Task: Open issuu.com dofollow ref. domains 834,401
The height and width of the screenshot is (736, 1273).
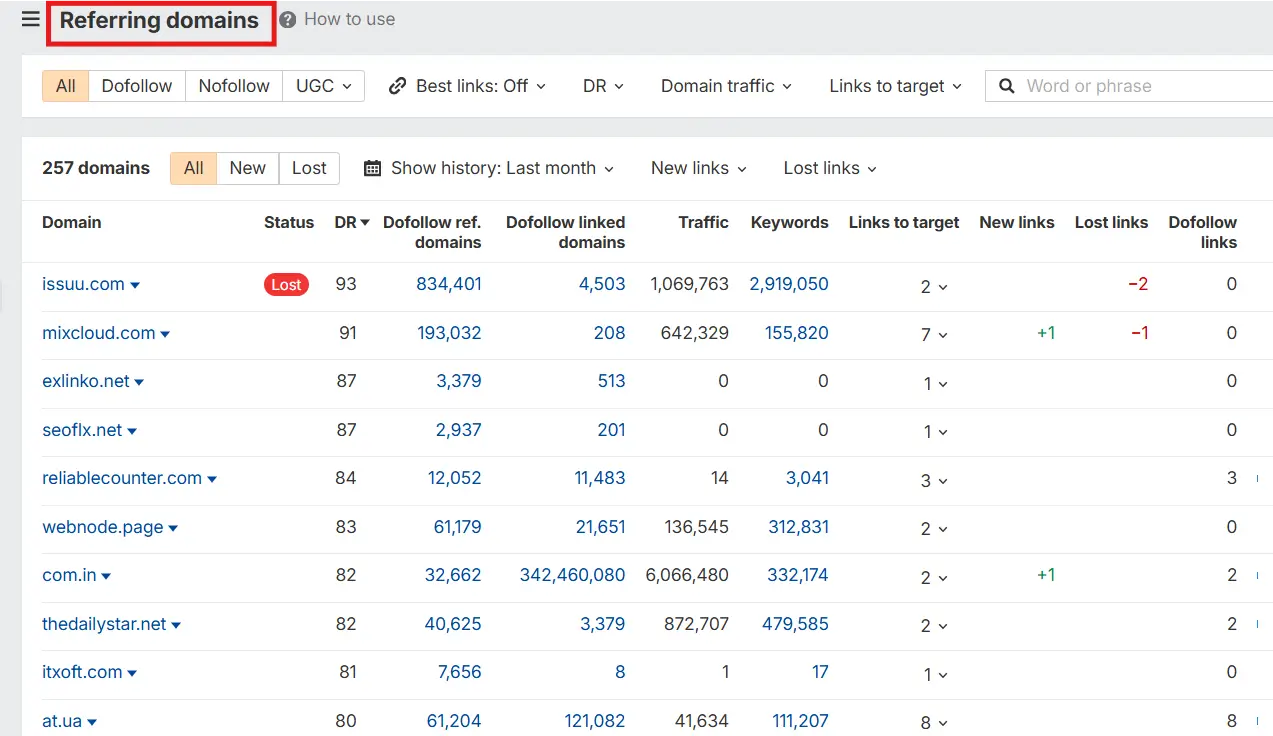Action: tap(449, 284)
